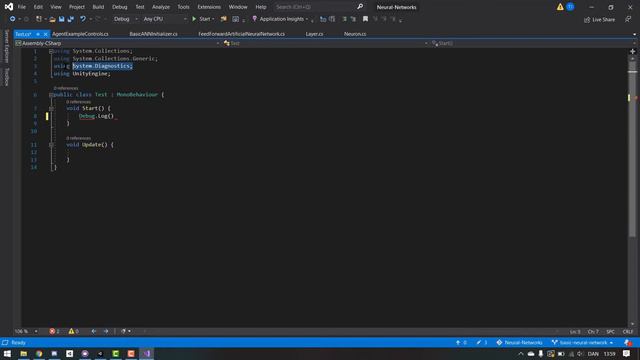
Task: Click the Open File folder icon
Action: point(52,19)
